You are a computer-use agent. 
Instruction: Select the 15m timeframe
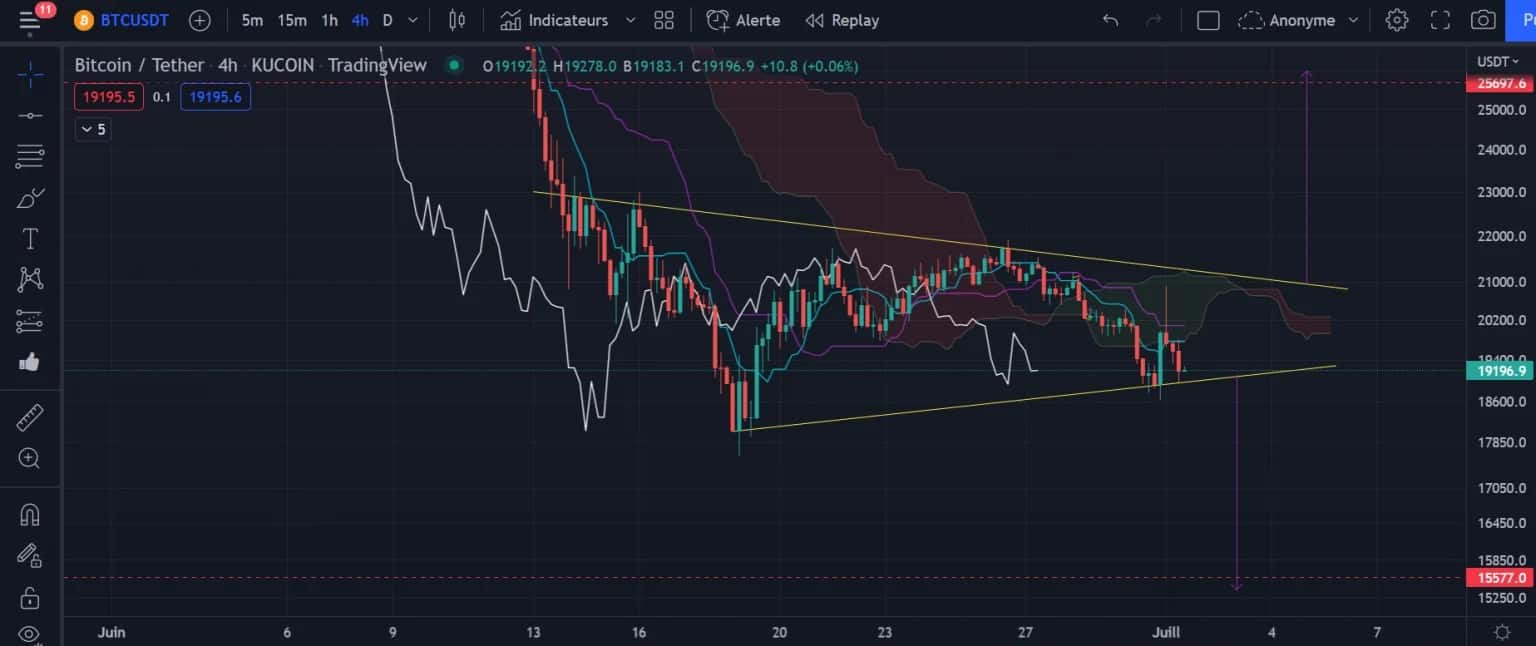click(292, 20)
